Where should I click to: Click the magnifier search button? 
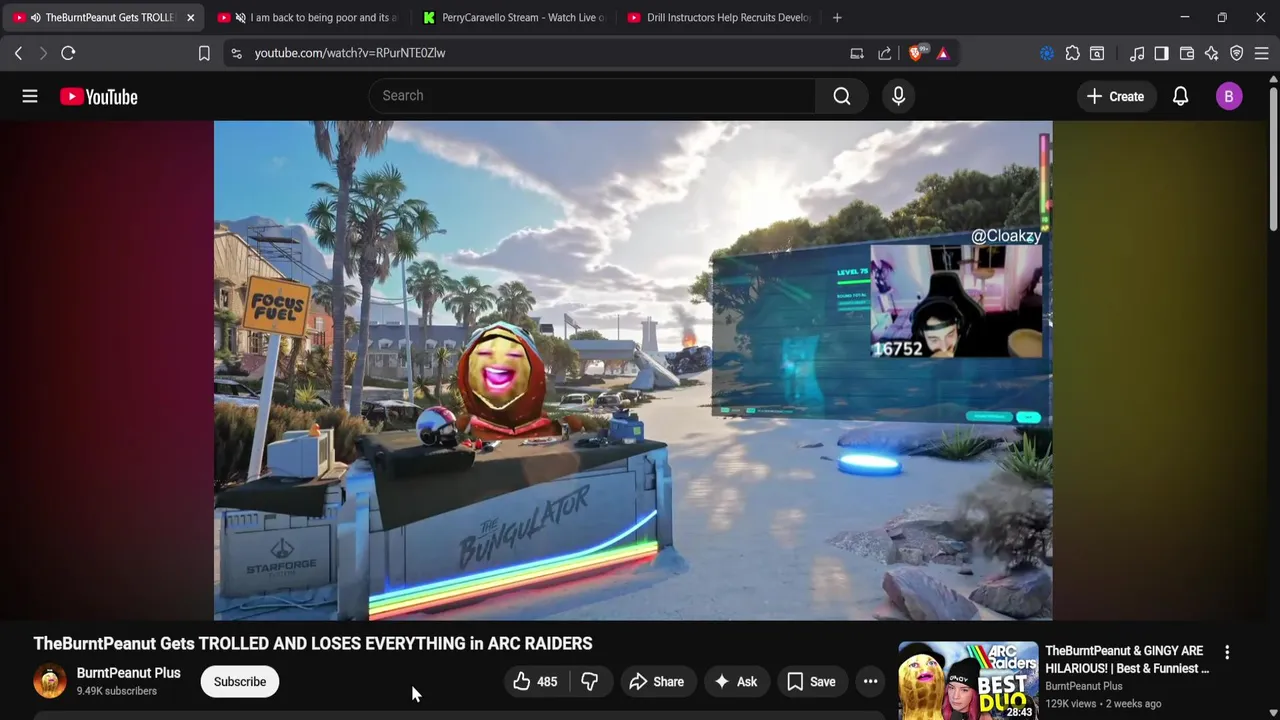click(842, 96)
